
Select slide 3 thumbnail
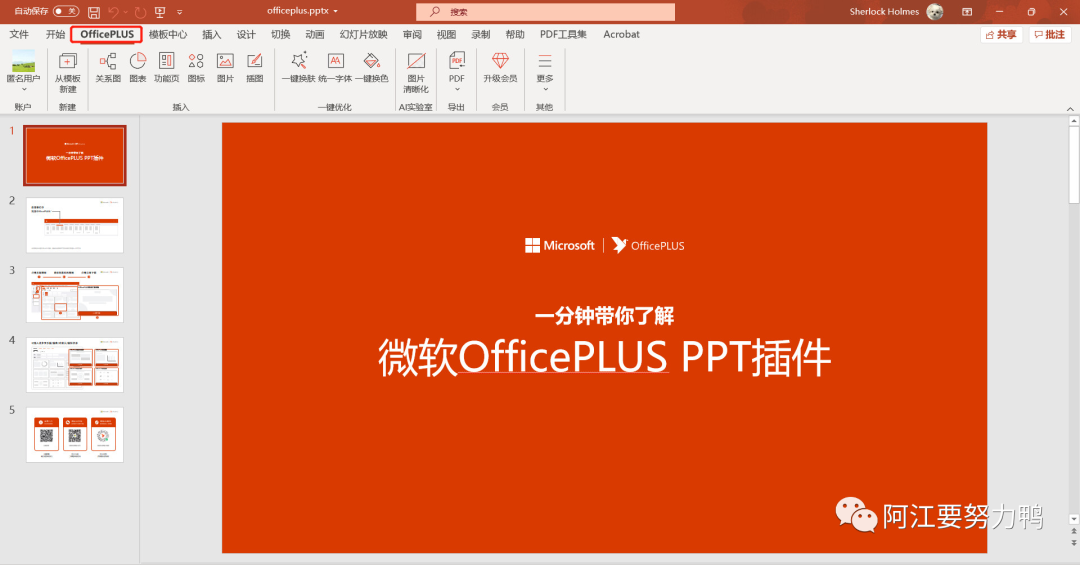click(x=75, y=295)
